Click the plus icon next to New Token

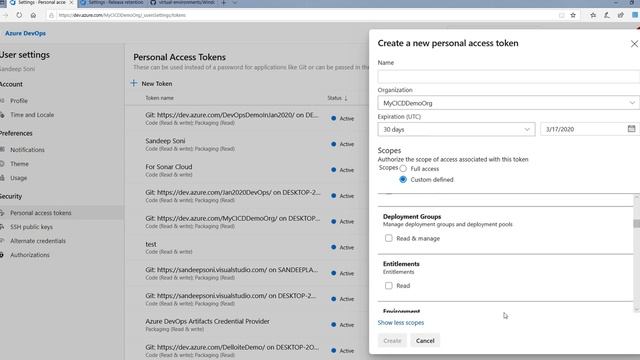tap(133, 83)
